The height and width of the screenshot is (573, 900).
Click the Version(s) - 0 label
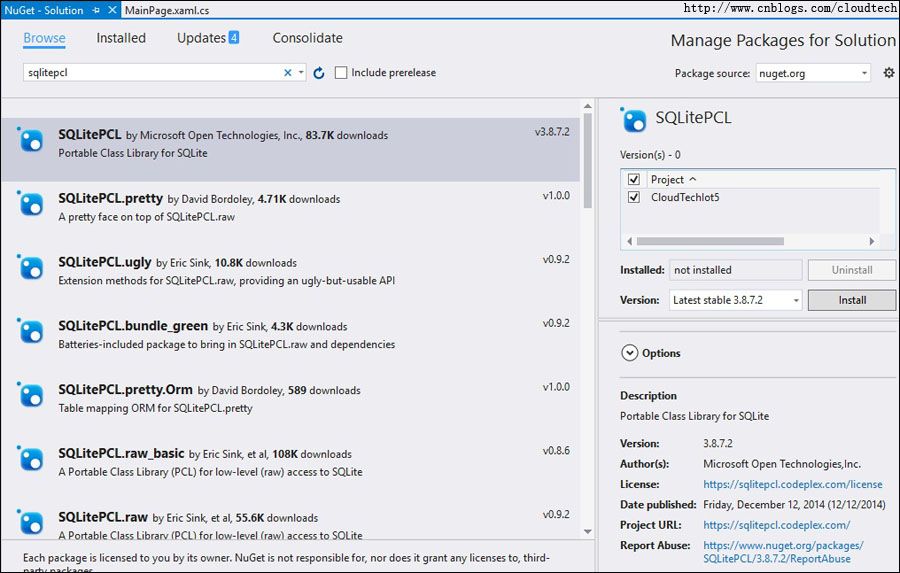(650, 154)
